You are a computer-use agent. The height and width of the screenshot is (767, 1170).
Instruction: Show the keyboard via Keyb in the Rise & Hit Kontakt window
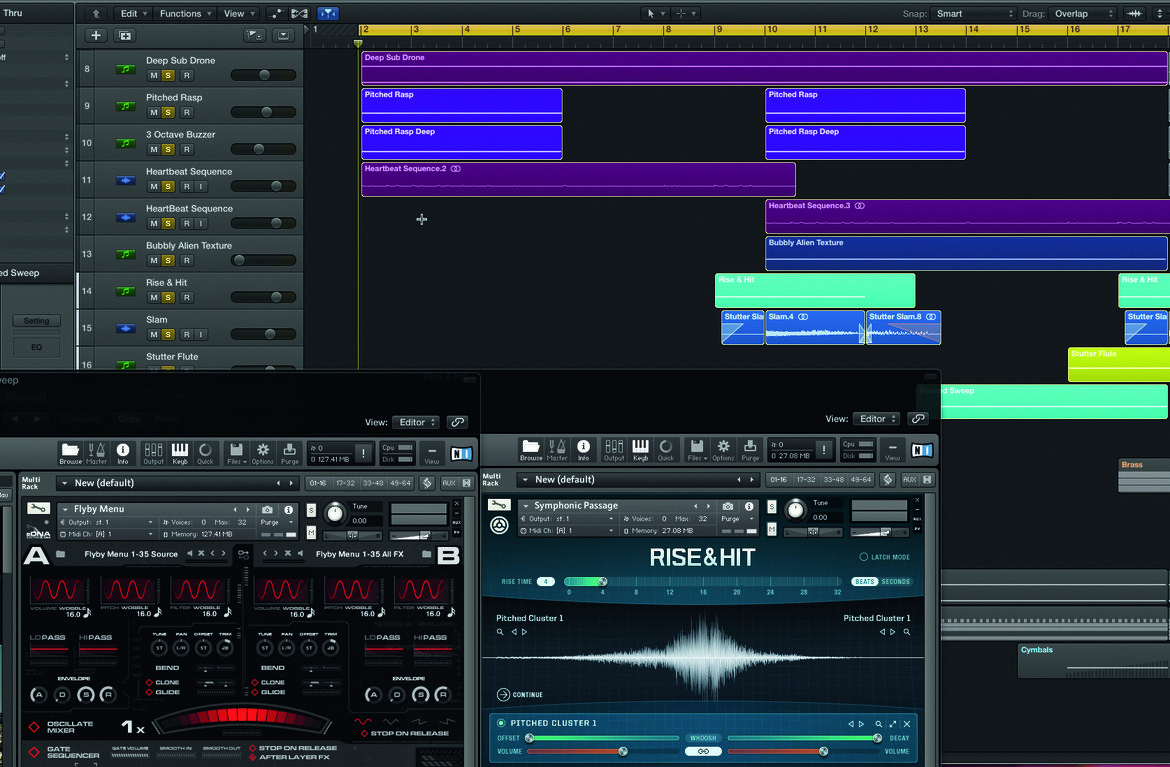tap(640, 450)
